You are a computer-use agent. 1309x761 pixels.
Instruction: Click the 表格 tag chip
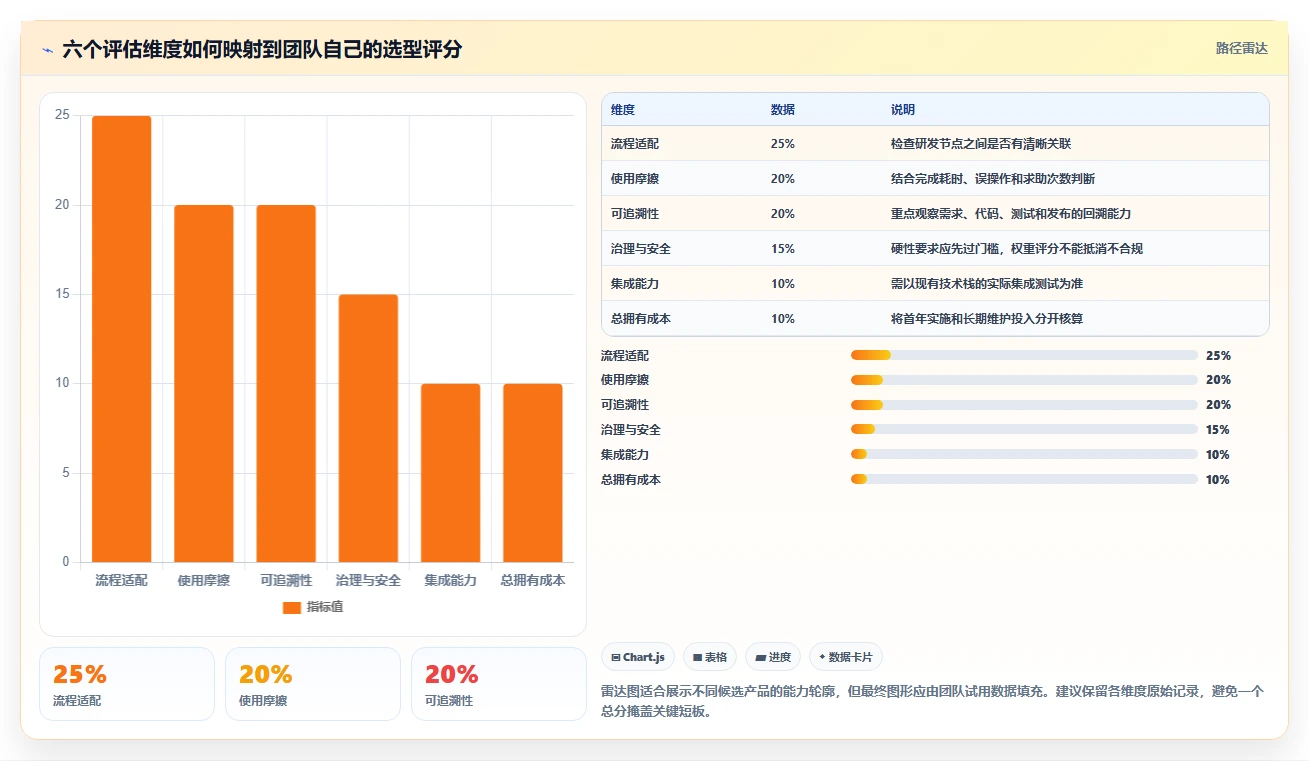[x=710, y=657]
